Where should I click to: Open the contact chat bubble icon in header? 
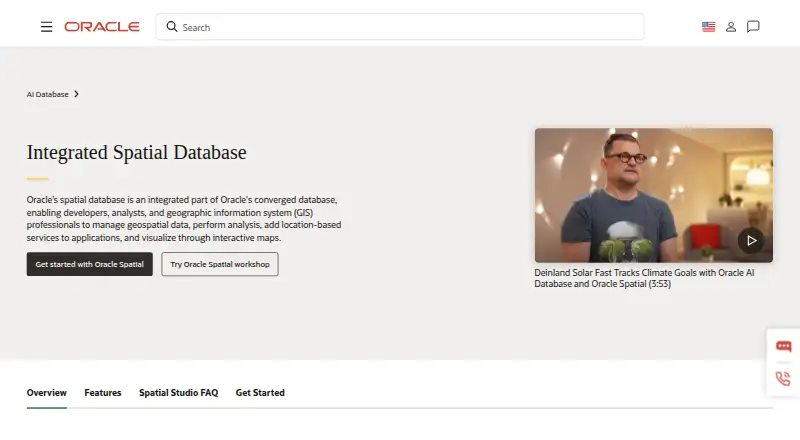[753, 27]
